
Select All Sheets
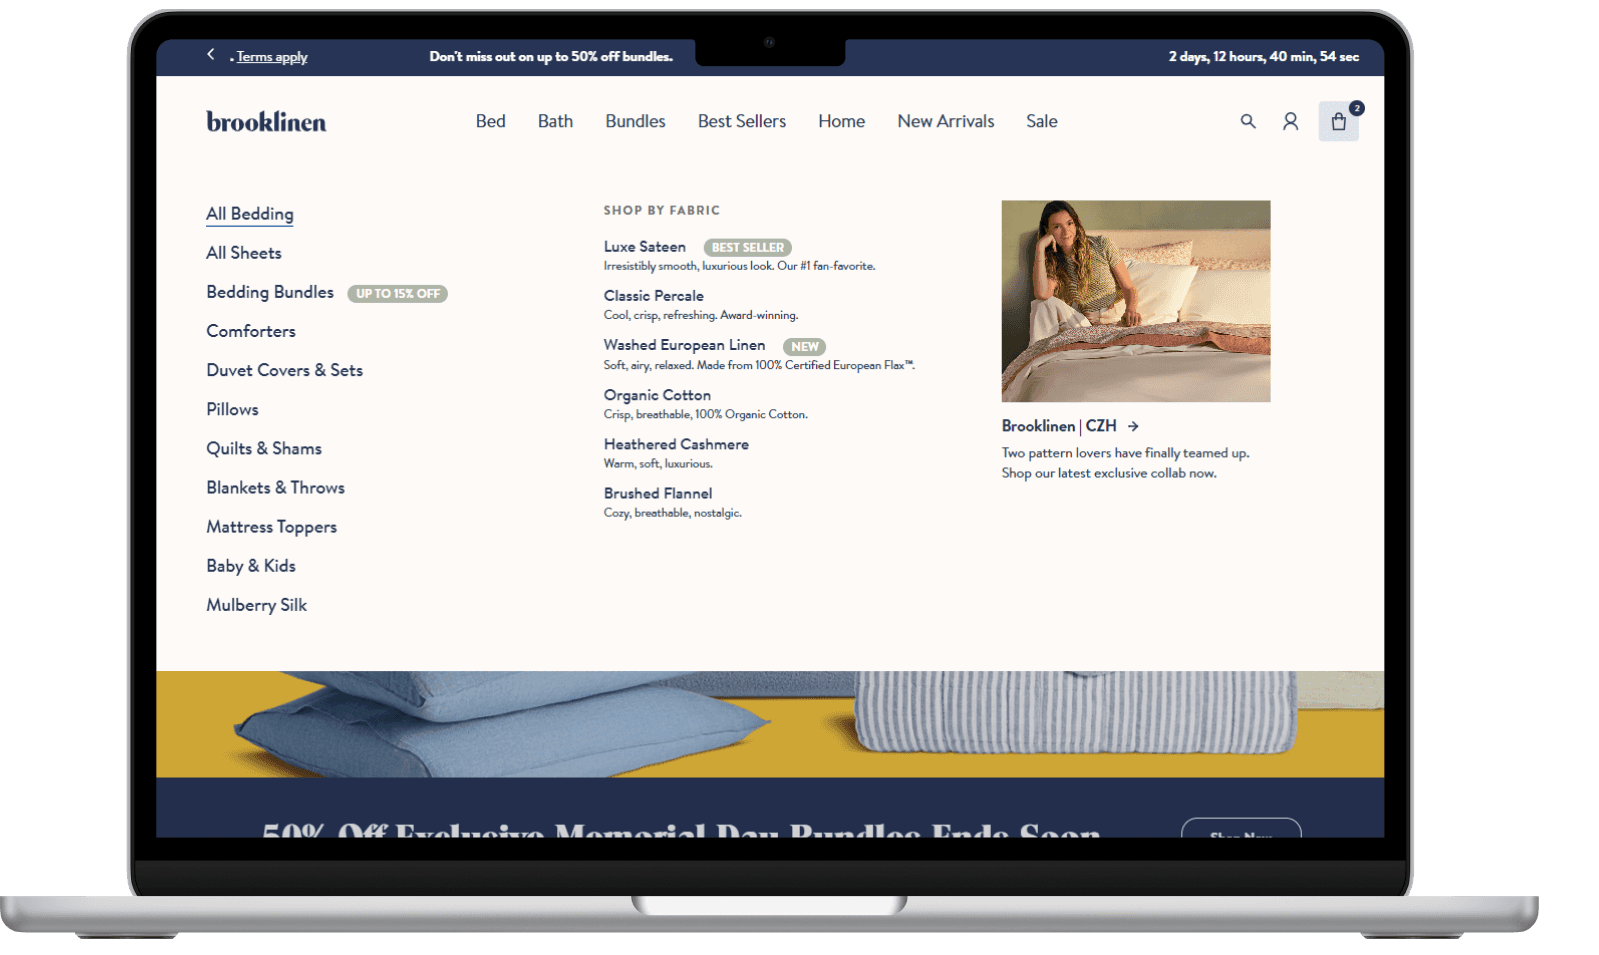point(244,253)
